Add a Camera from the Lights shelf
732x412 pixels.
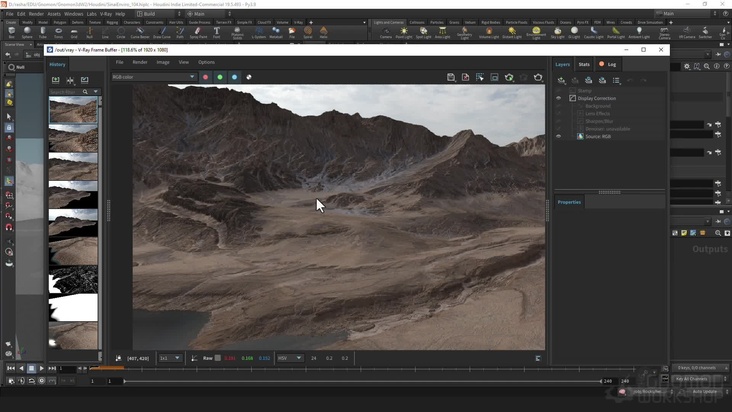tap(386, 32)
